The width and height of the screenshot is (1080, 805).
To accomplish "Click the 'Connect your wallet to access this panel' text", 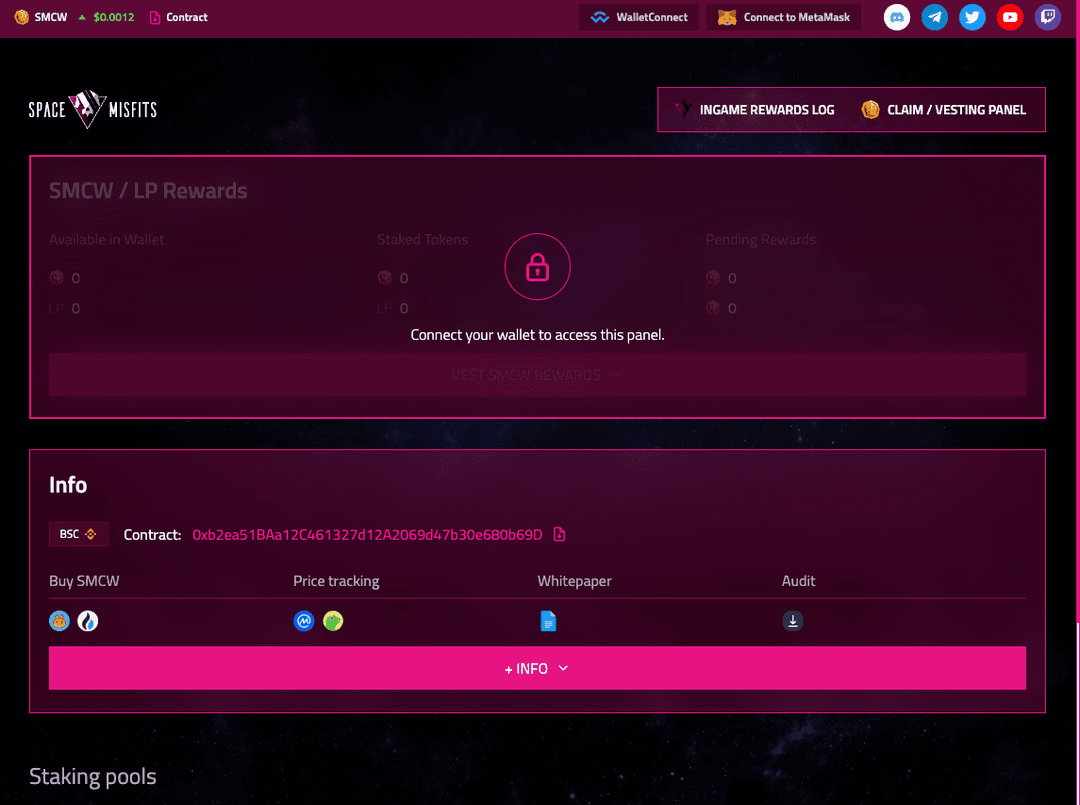I will (x=537, y=335).
